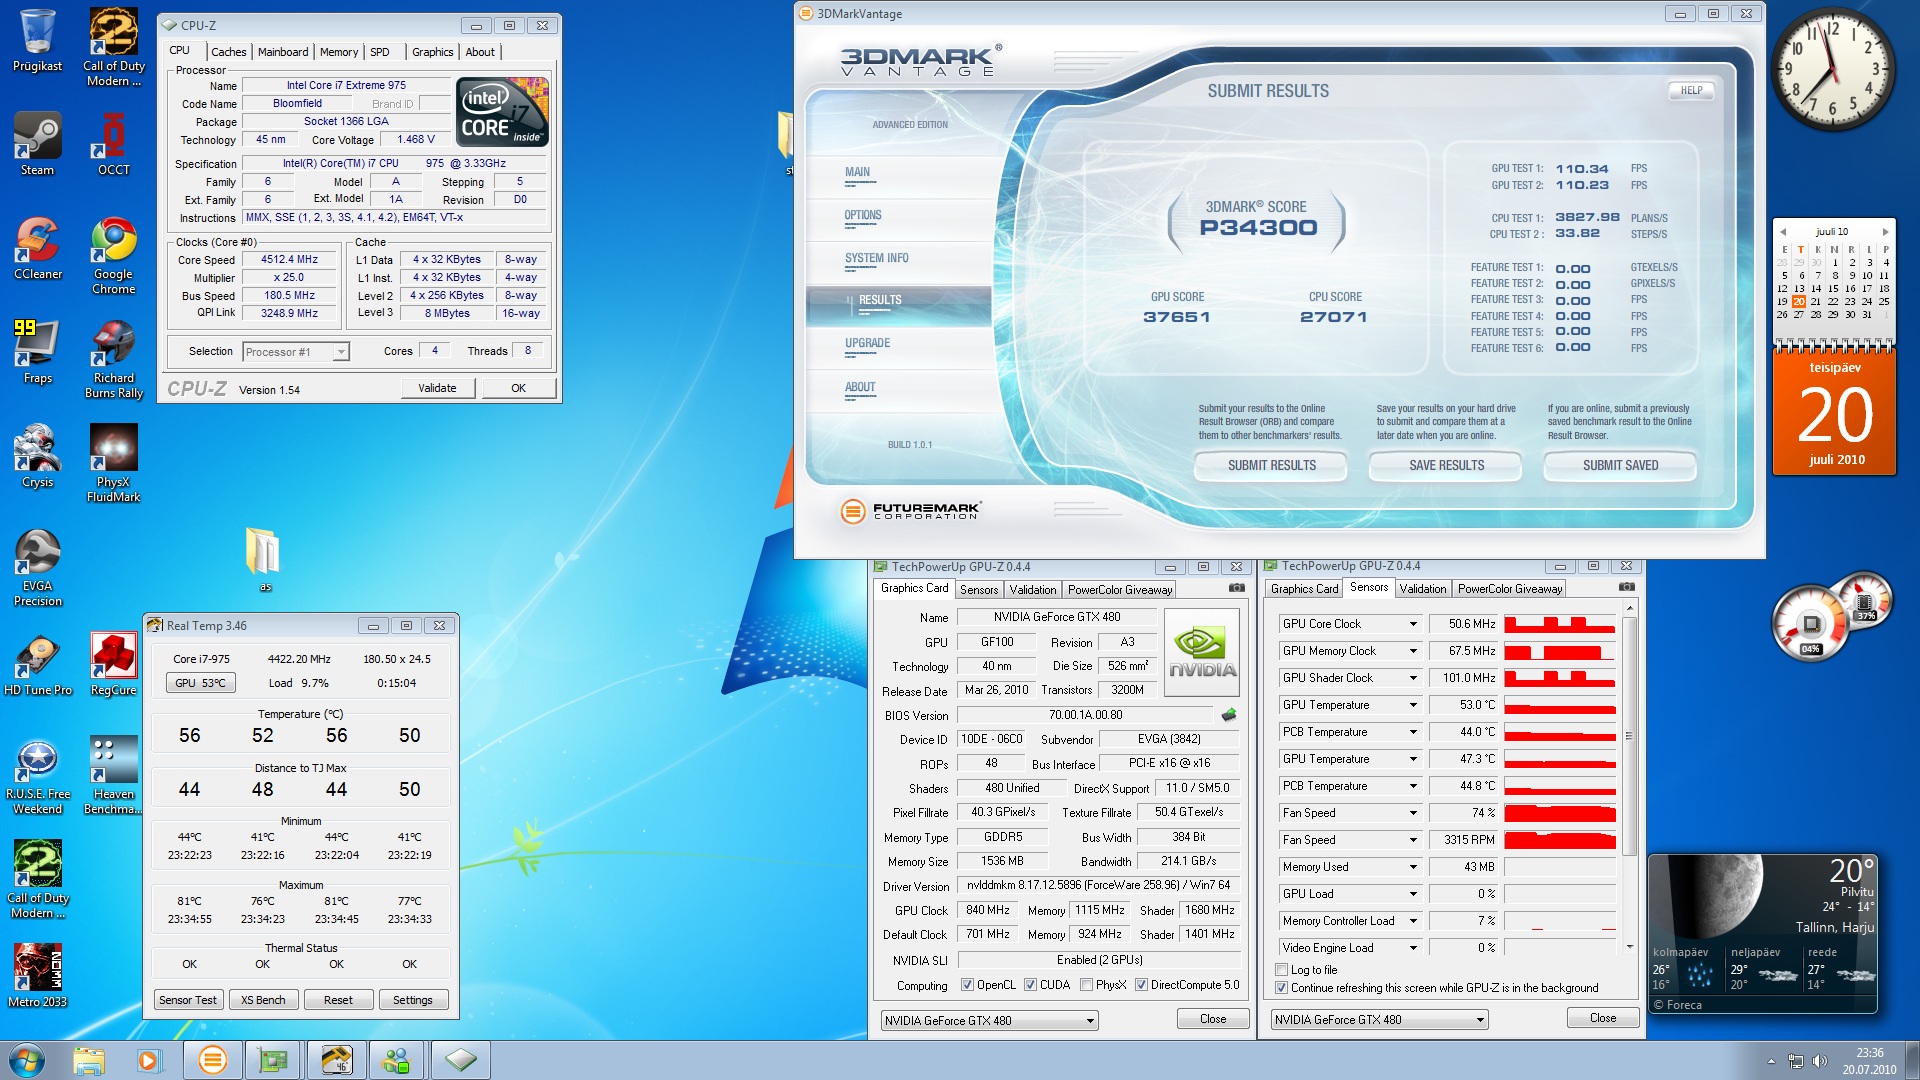The width and height of the screenshot is (1920, 1080).
Task: Enable the PhysX checkbox in GPU-Z
Action: (x=1086, y=985)
